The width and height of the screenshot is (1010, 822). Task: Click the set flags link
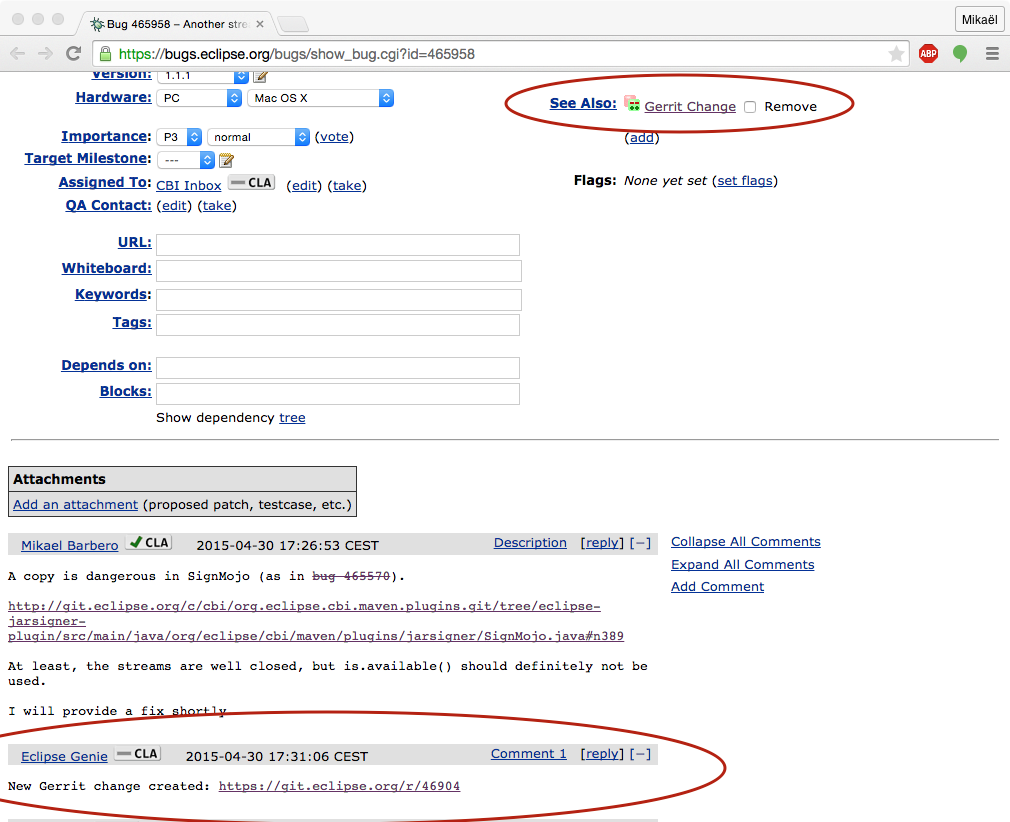click(x=745, y=181)
